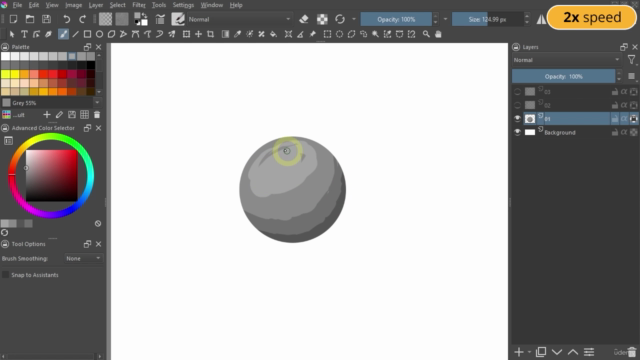Hide the Background layer
The height and width of the screenshot is (360, 640).
tap(518, 132)
